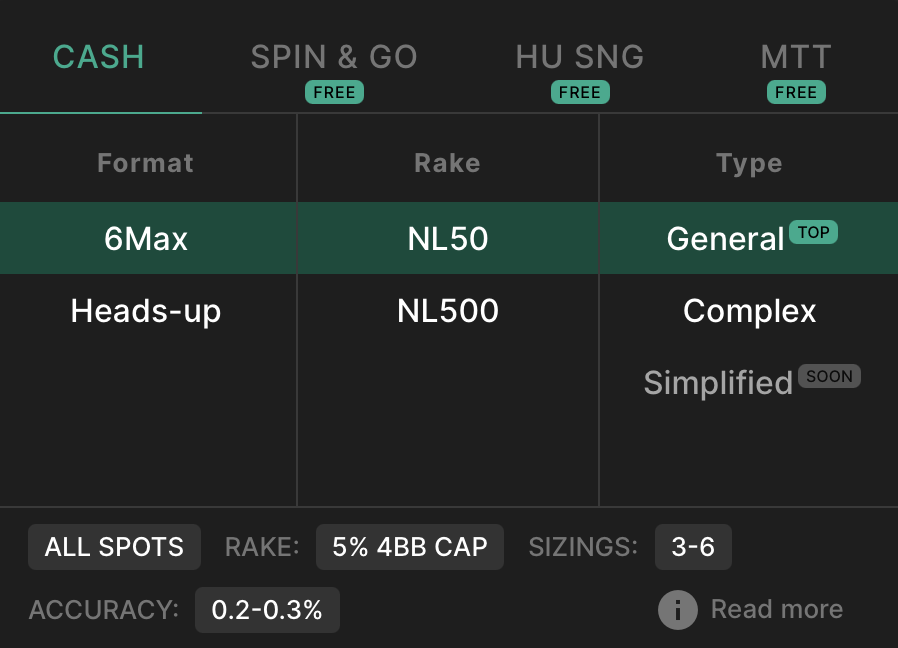Viewport: 898px width, 648px height.
Task: Switch to the SPIN & GO tab
Action: coord(334,57)
